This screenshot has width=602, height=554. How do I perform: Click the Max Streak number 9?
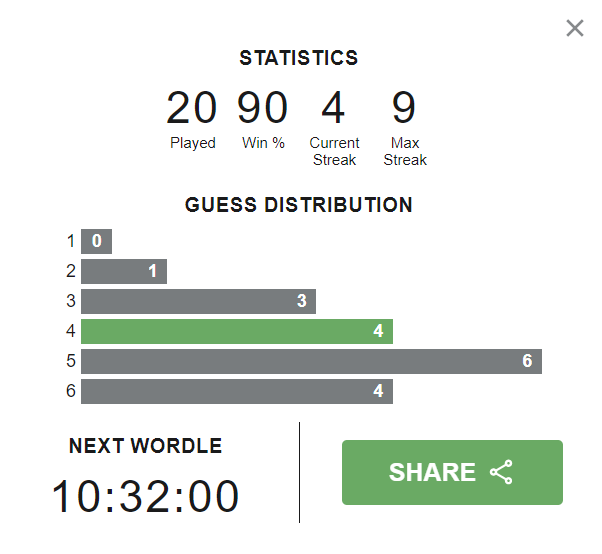[404, 108]
